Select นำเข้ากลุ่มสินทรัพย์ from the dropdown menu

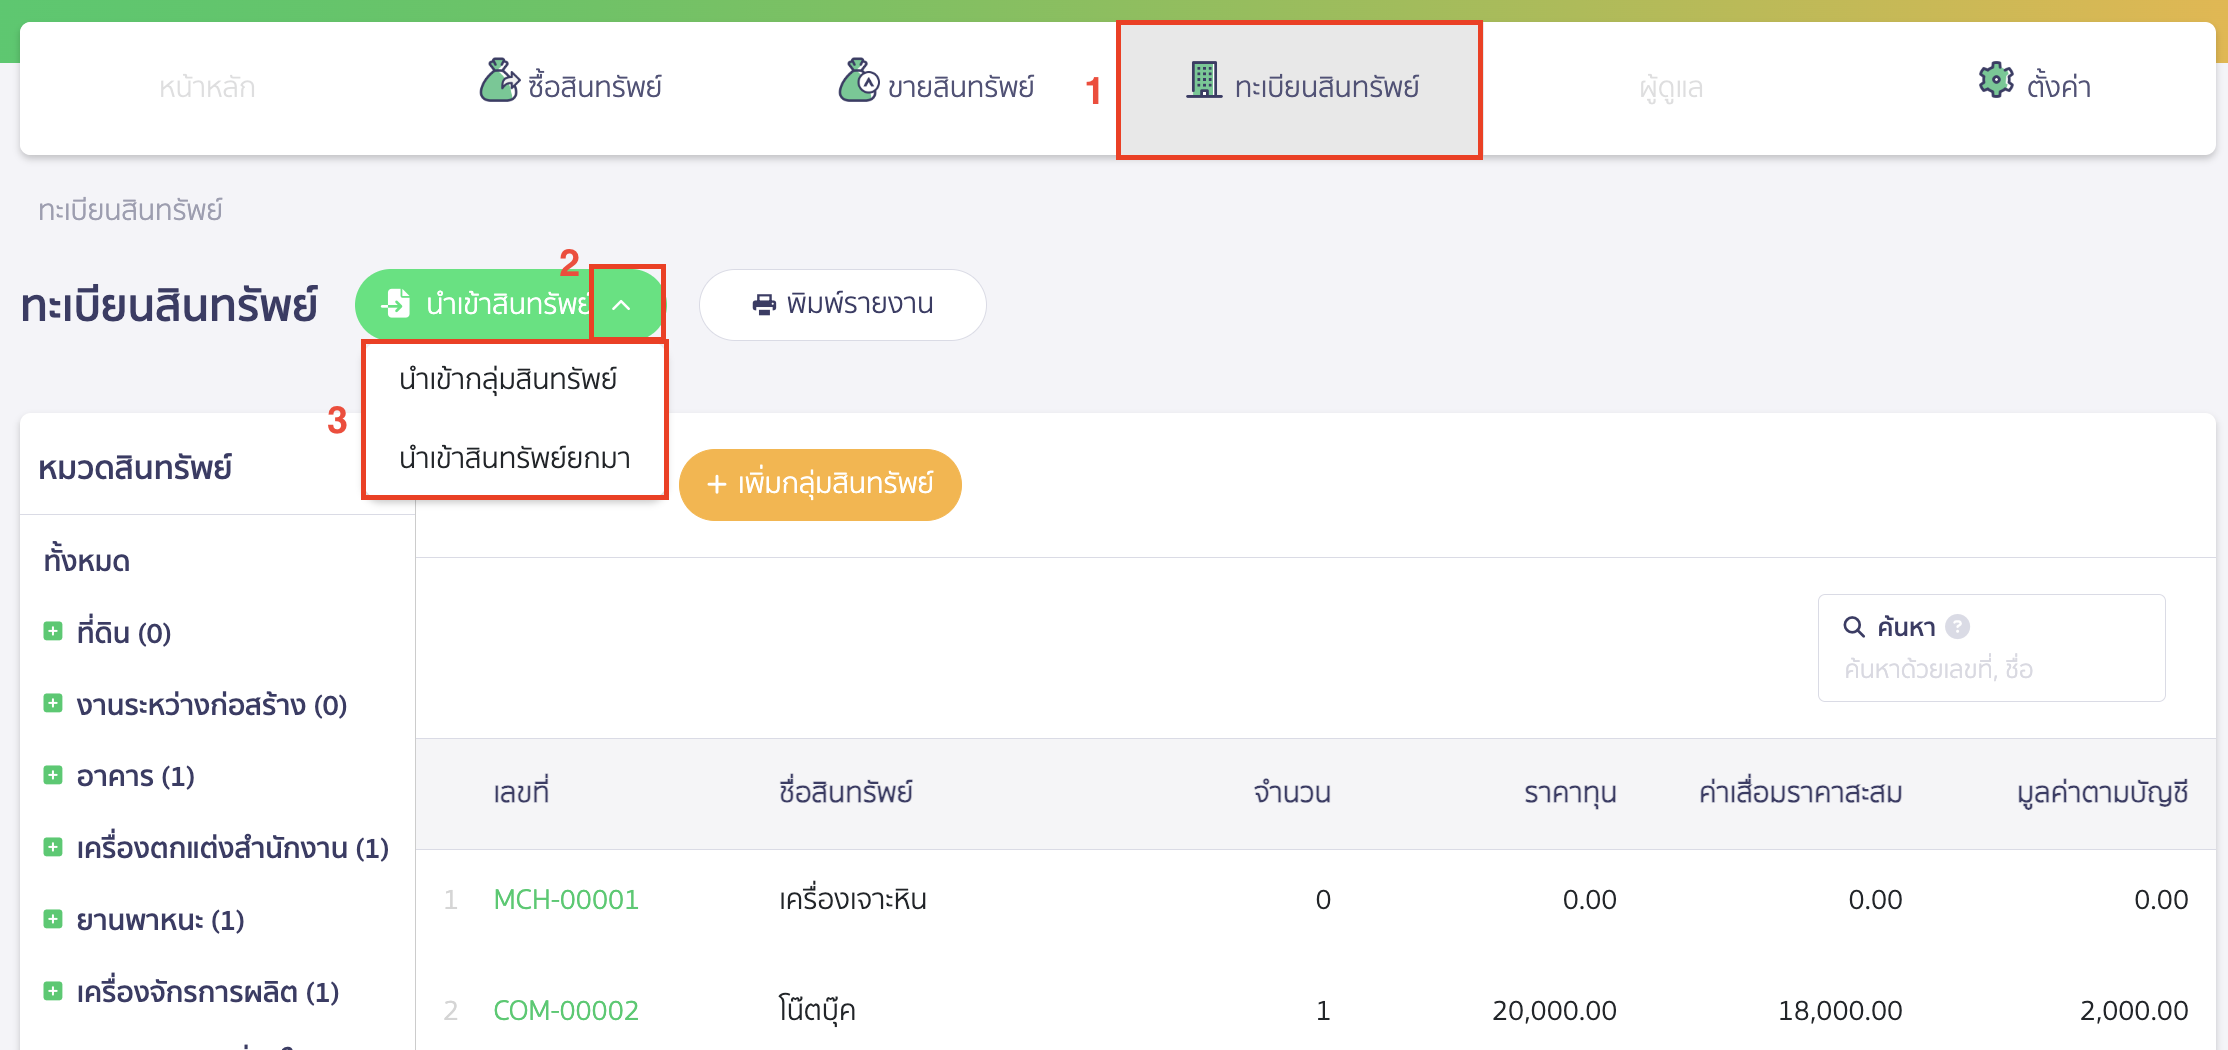click(x=508, y=379)
